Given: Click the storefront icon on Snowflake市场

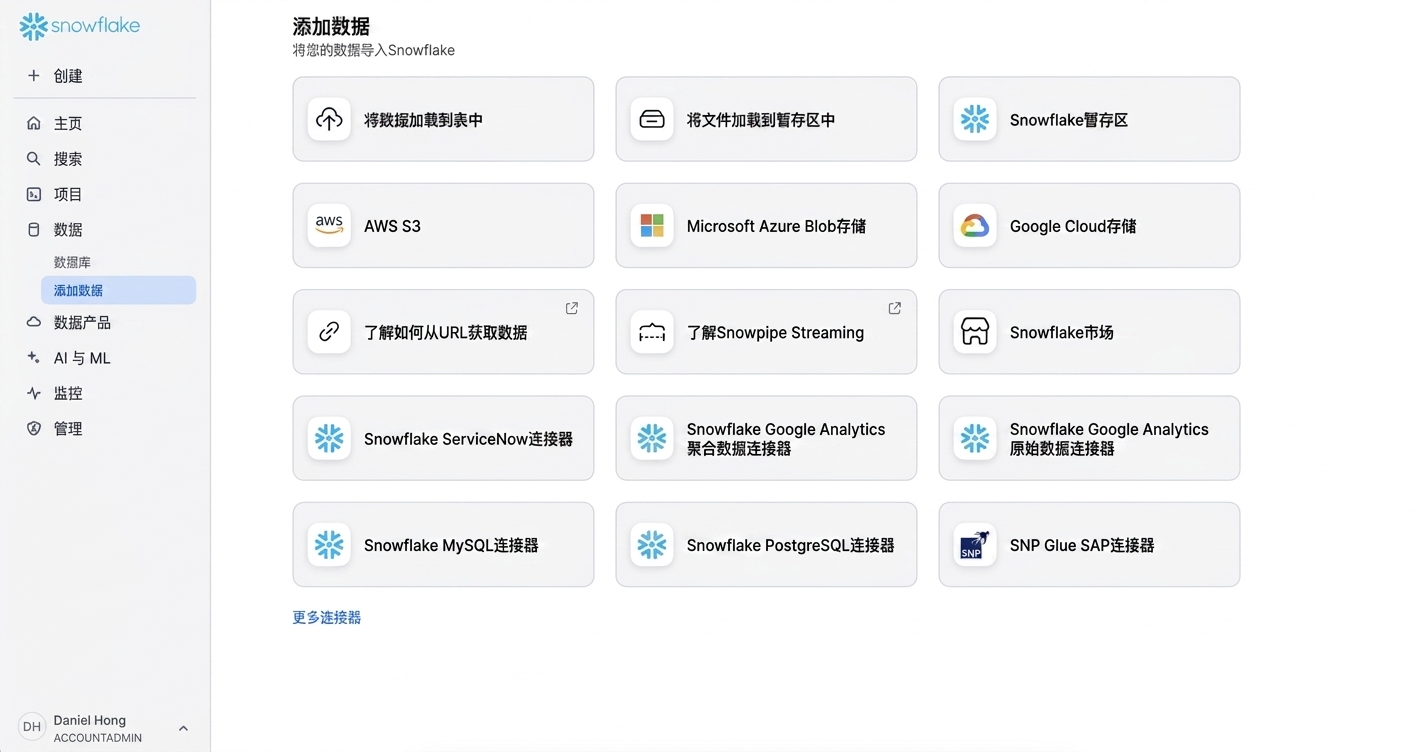Looking at the screenshot, I should (x=975, y=332).
